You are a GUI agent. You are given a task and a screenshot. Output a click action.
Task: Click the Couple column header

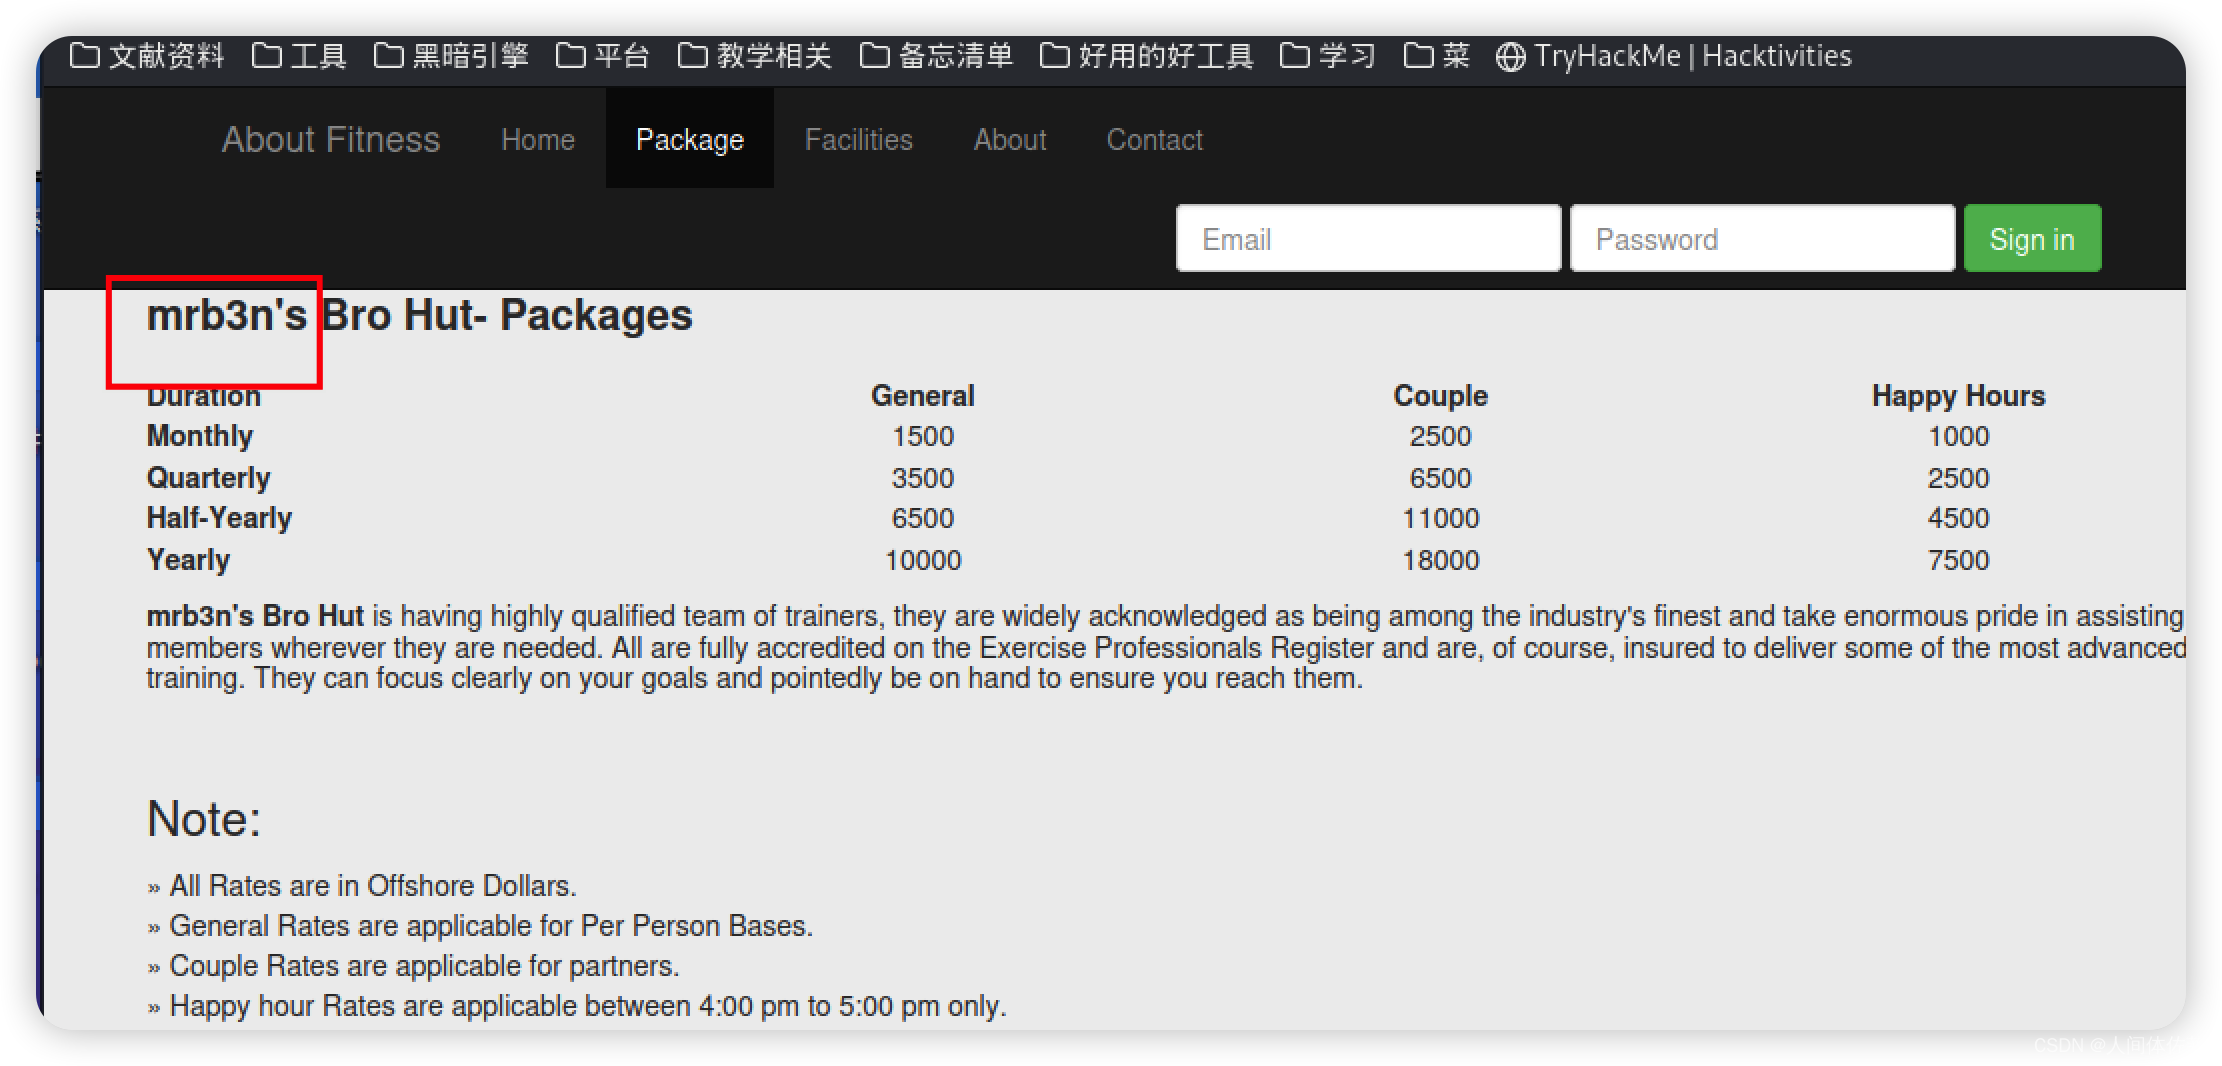tap(1441, 396)
